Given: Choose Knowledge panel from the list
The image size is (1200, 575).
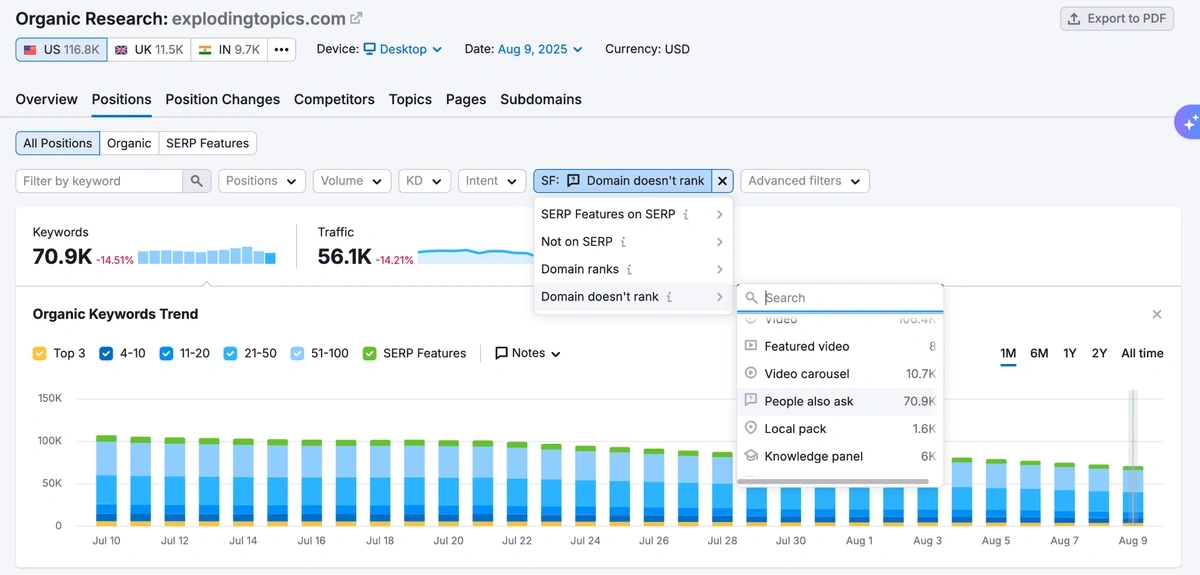Looking at the screenshot, I should (840, 456).
